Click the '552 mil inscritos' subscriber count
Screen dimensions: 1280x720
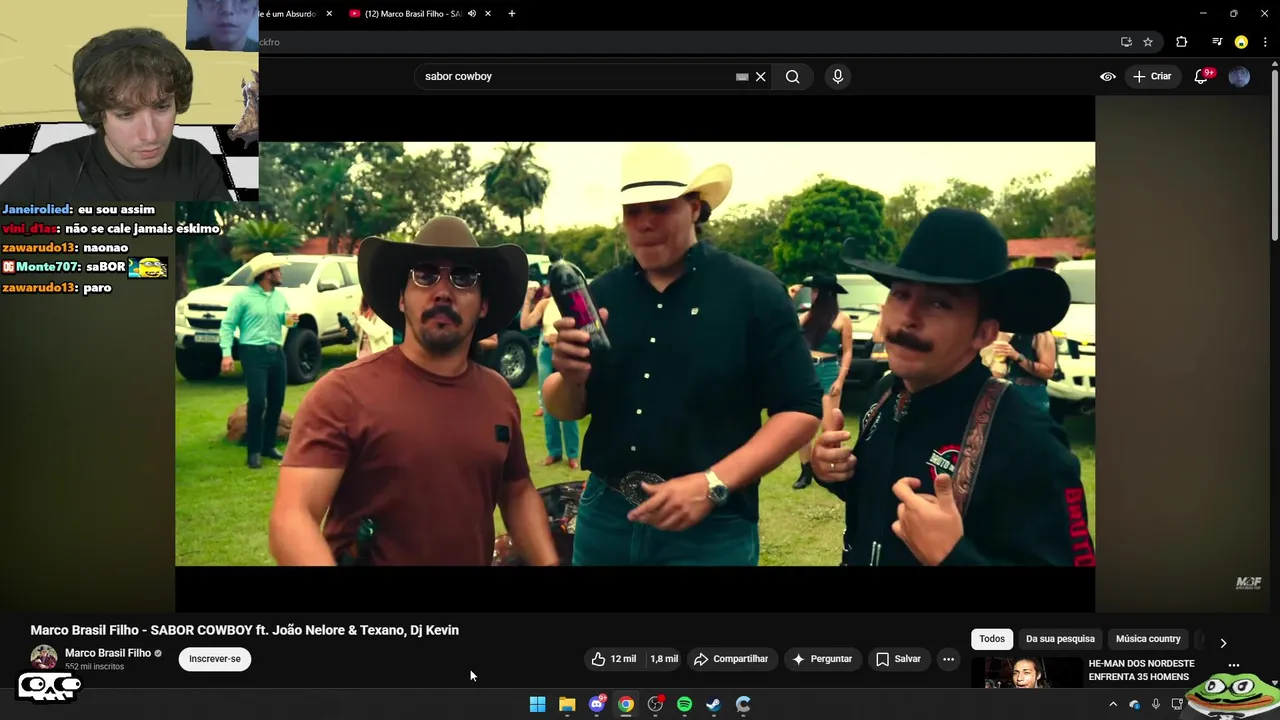tap(94, 666)
